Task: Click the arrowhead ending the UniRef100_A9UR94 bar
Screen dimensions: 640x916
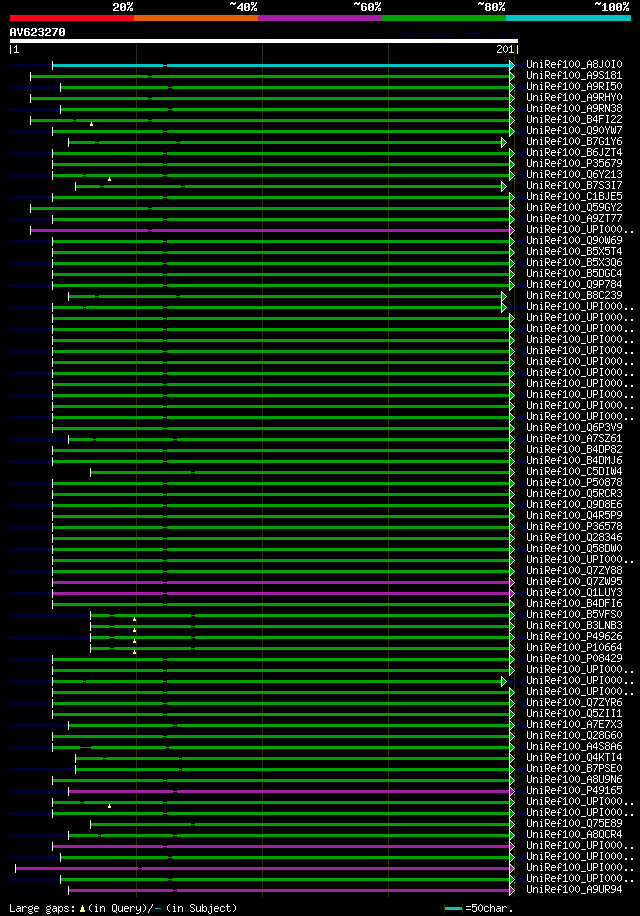Action: 512,890
